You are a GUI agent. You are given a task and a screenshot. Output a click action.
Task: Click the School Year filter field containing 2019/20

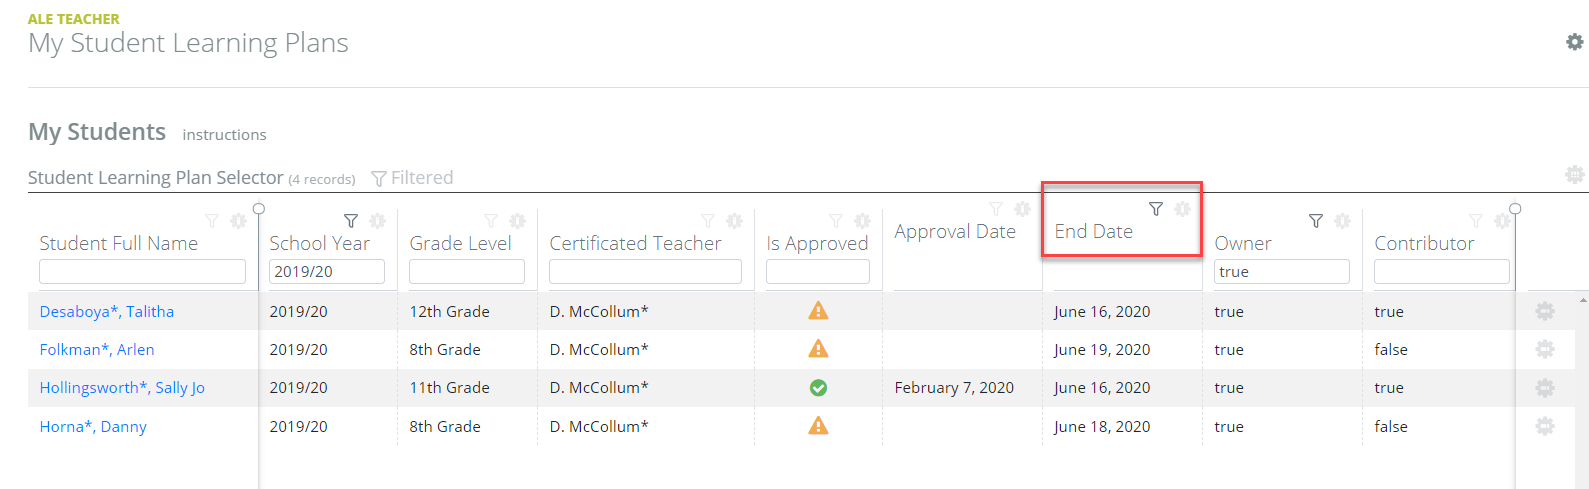point(327,272)
